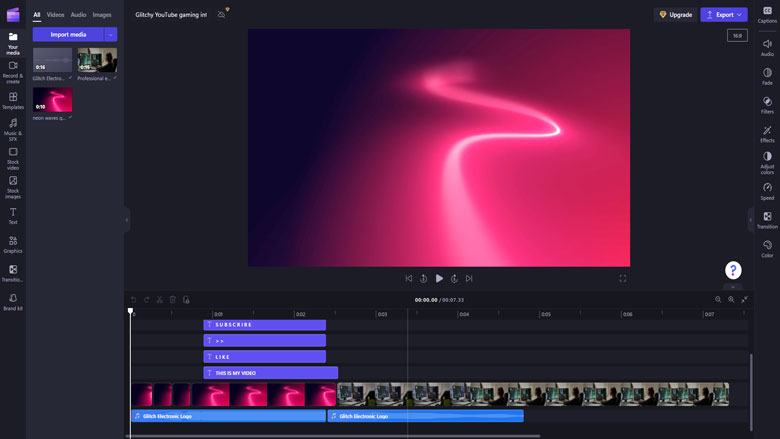Open the Stock video library

click(x=13, y=158)
